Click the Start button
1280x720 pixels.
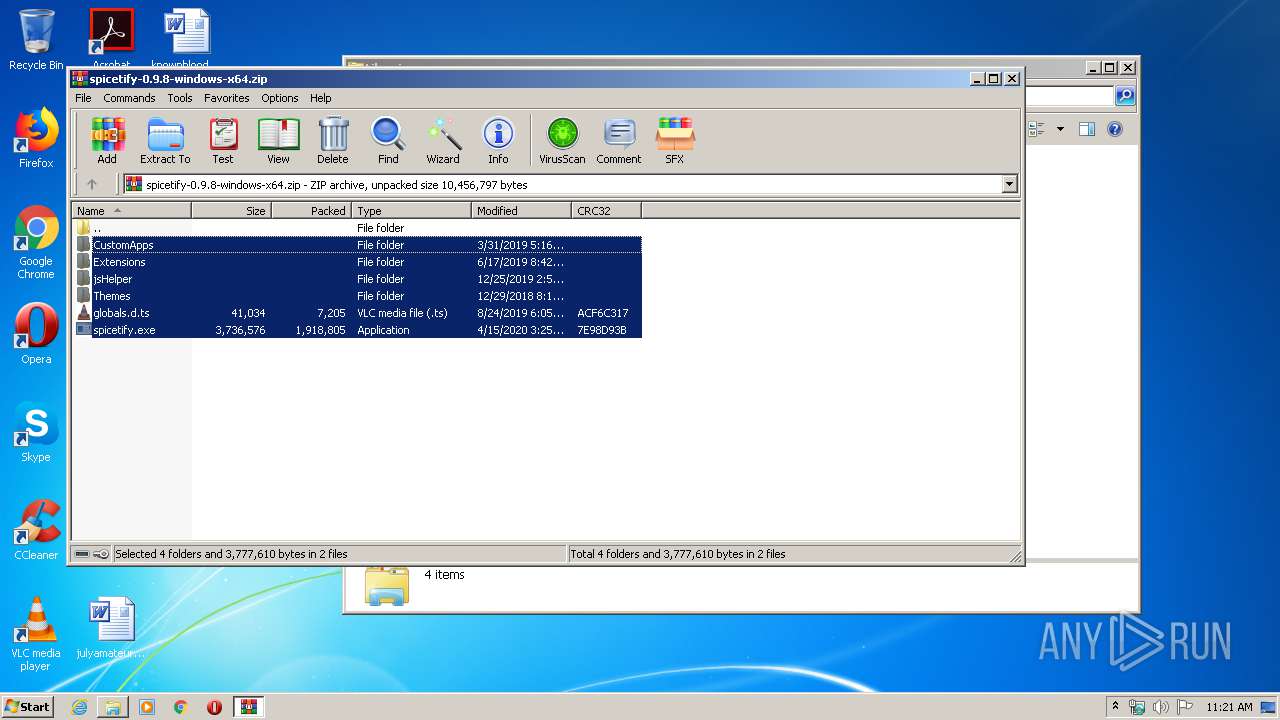tap(28, 707)
